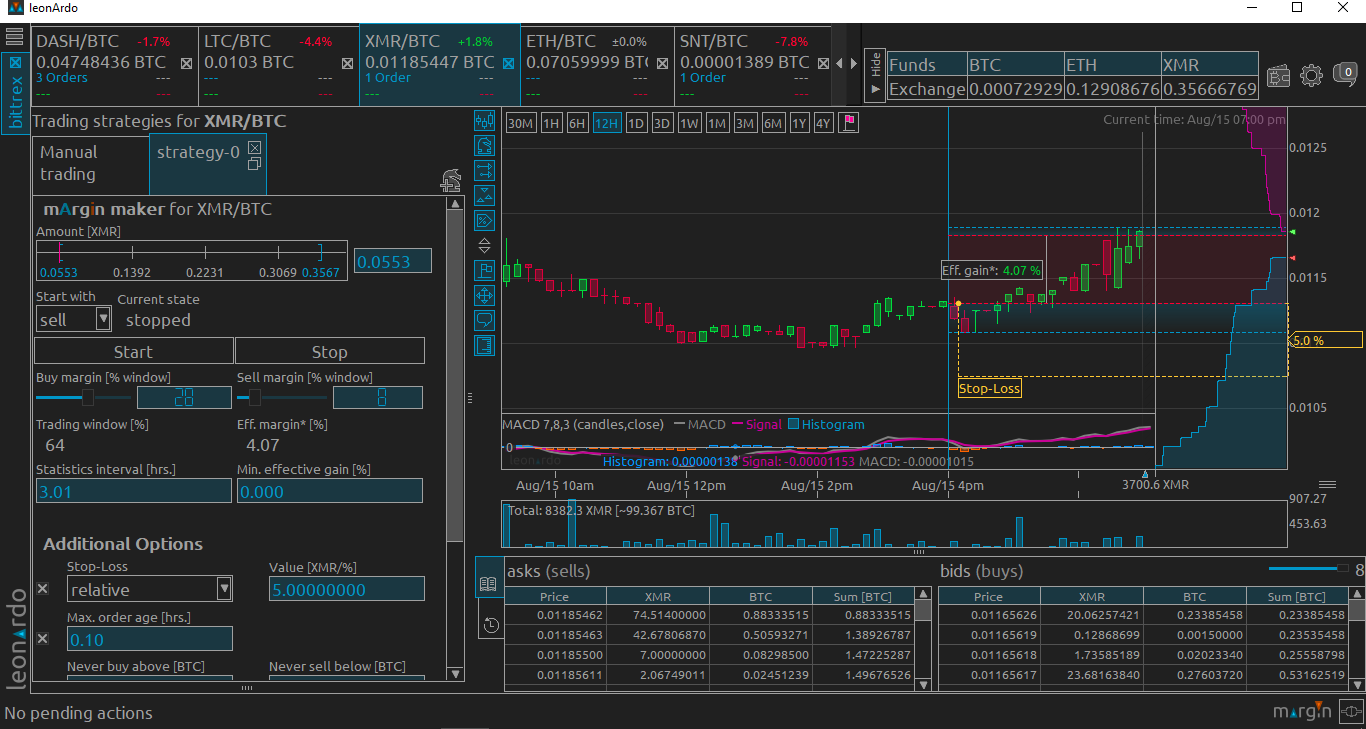The image size is (1366, 729).
Task: Close the bittrex exchange tab checkbox
Action: point(15,63)
